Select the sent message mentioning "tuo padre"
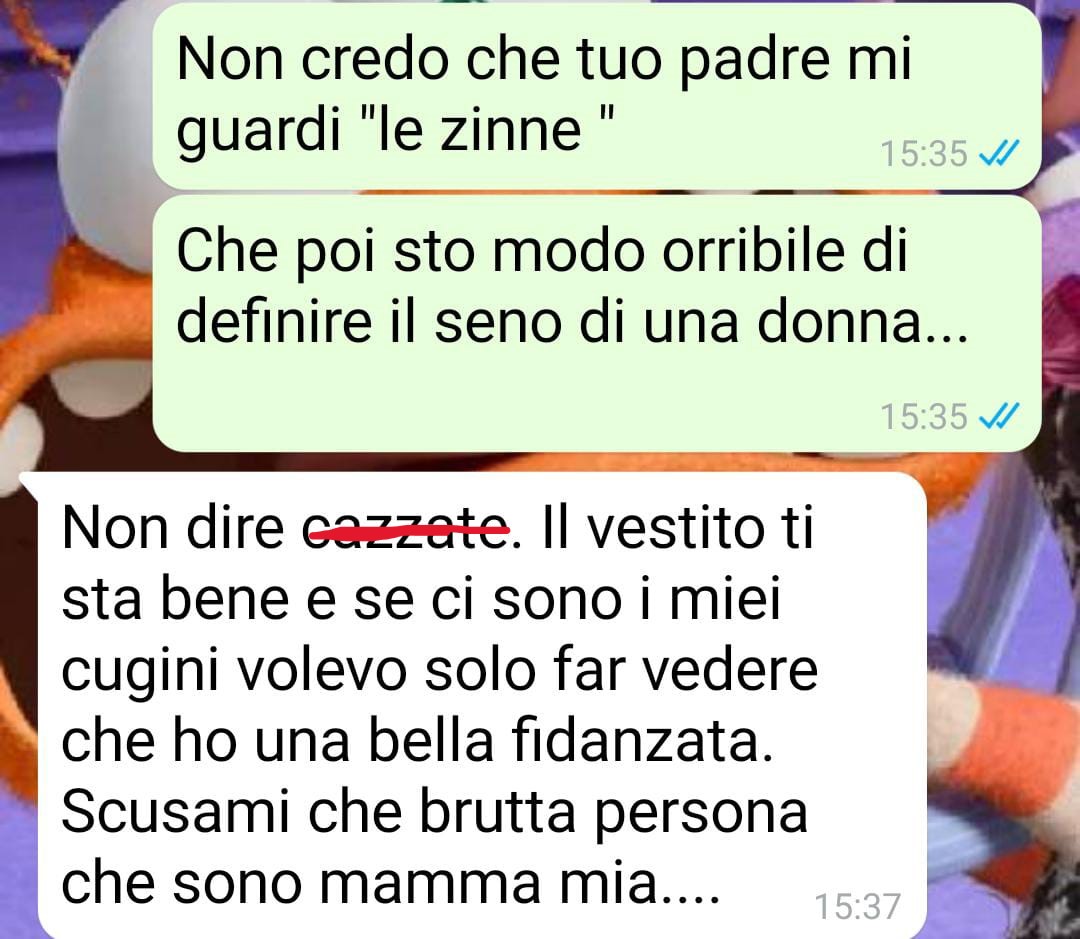1080x939 pixels. click(596, 96)
